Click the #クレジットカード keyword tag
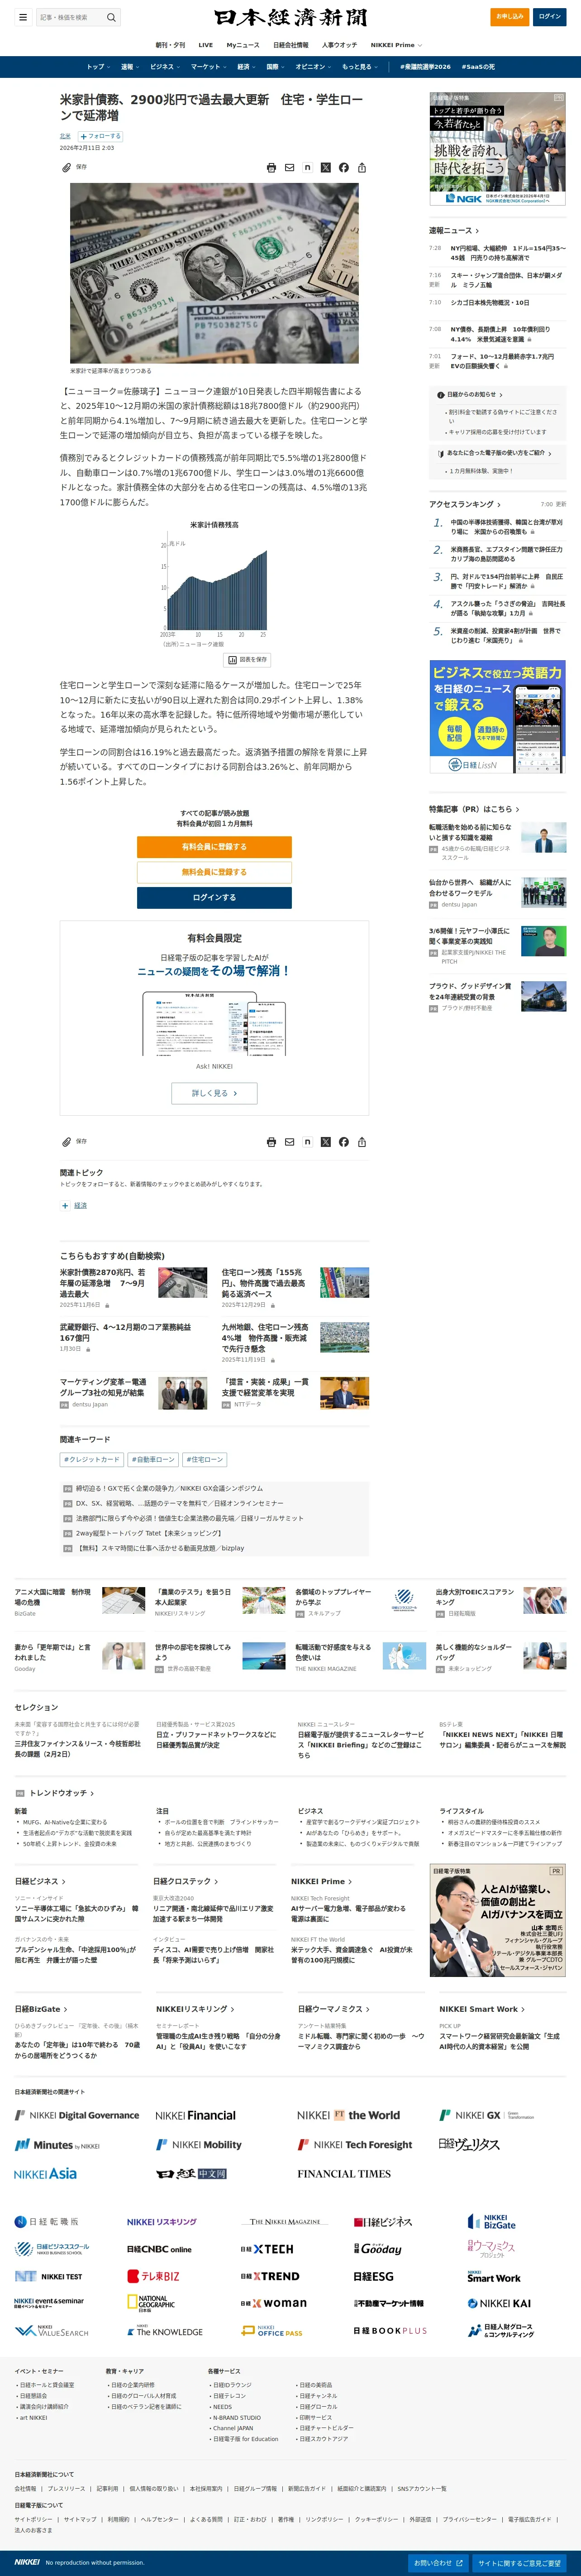This screenshot has width=581, height=2576. tap(92, 1460)
